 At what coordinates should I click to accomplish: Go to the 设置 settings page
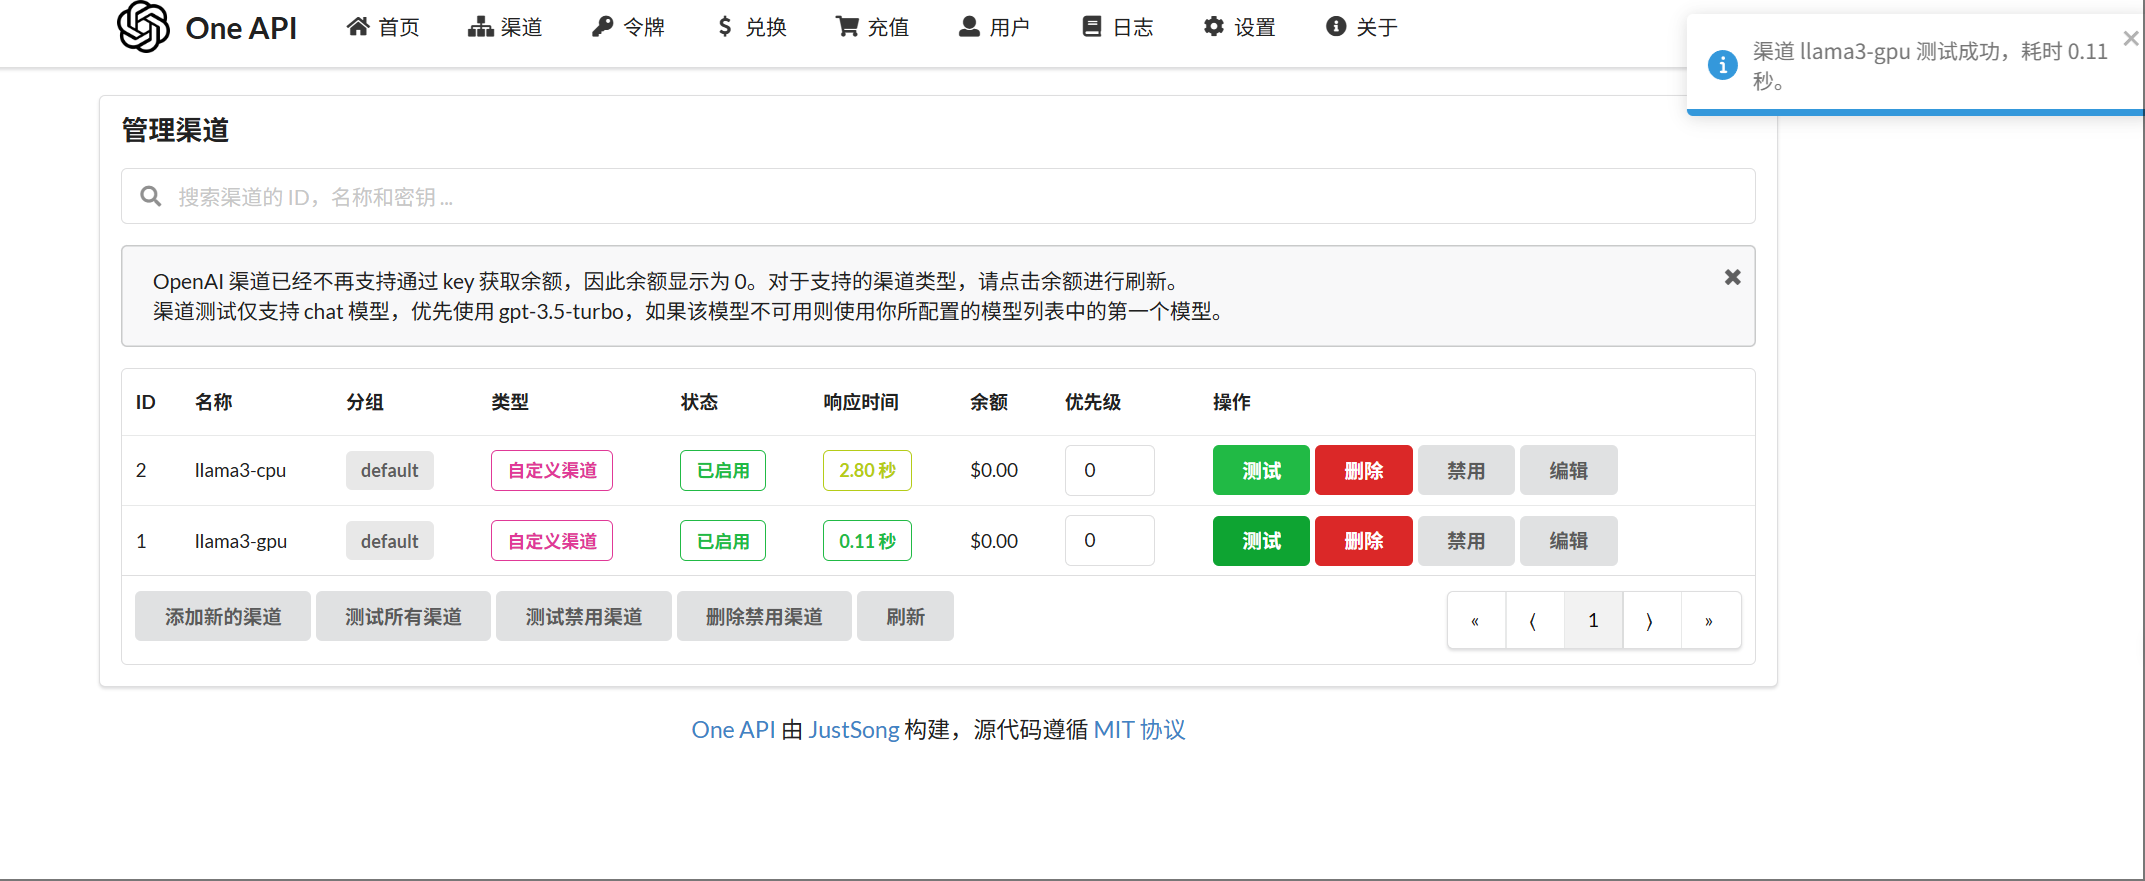(1239, 27)
